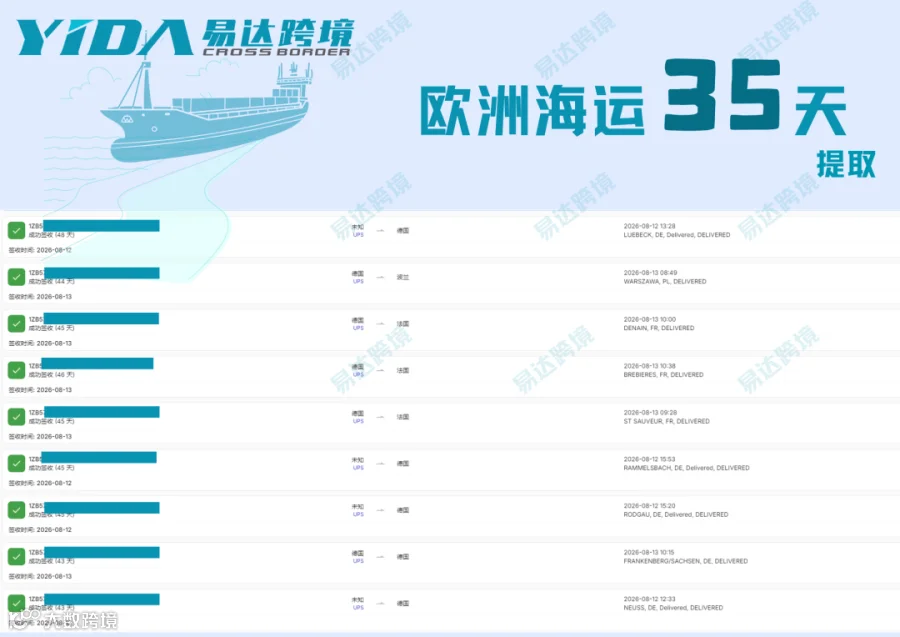Screen dimensions: 900x637
Task: Click the WARSZAWA, PL delivered status text
Action: (665, 281)
